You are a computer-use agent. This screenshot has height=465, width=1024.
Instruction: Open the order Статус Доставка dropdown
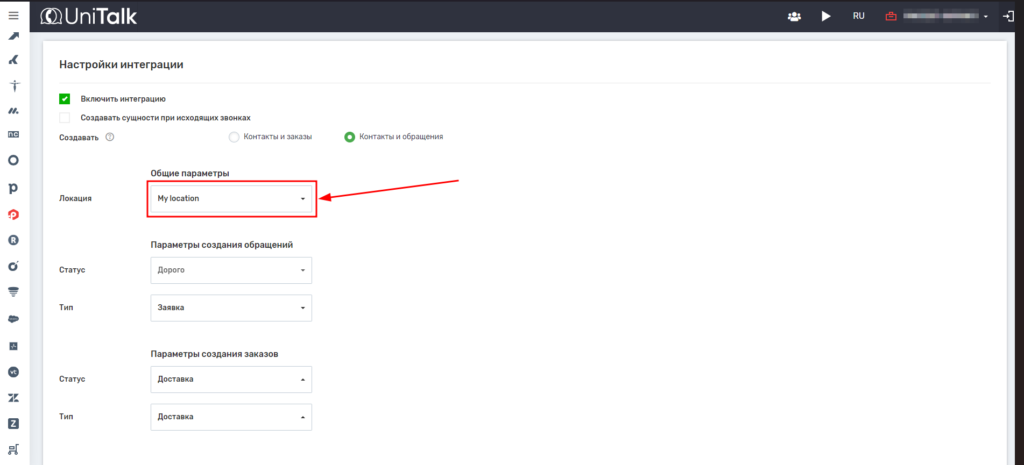click(230, 379)
